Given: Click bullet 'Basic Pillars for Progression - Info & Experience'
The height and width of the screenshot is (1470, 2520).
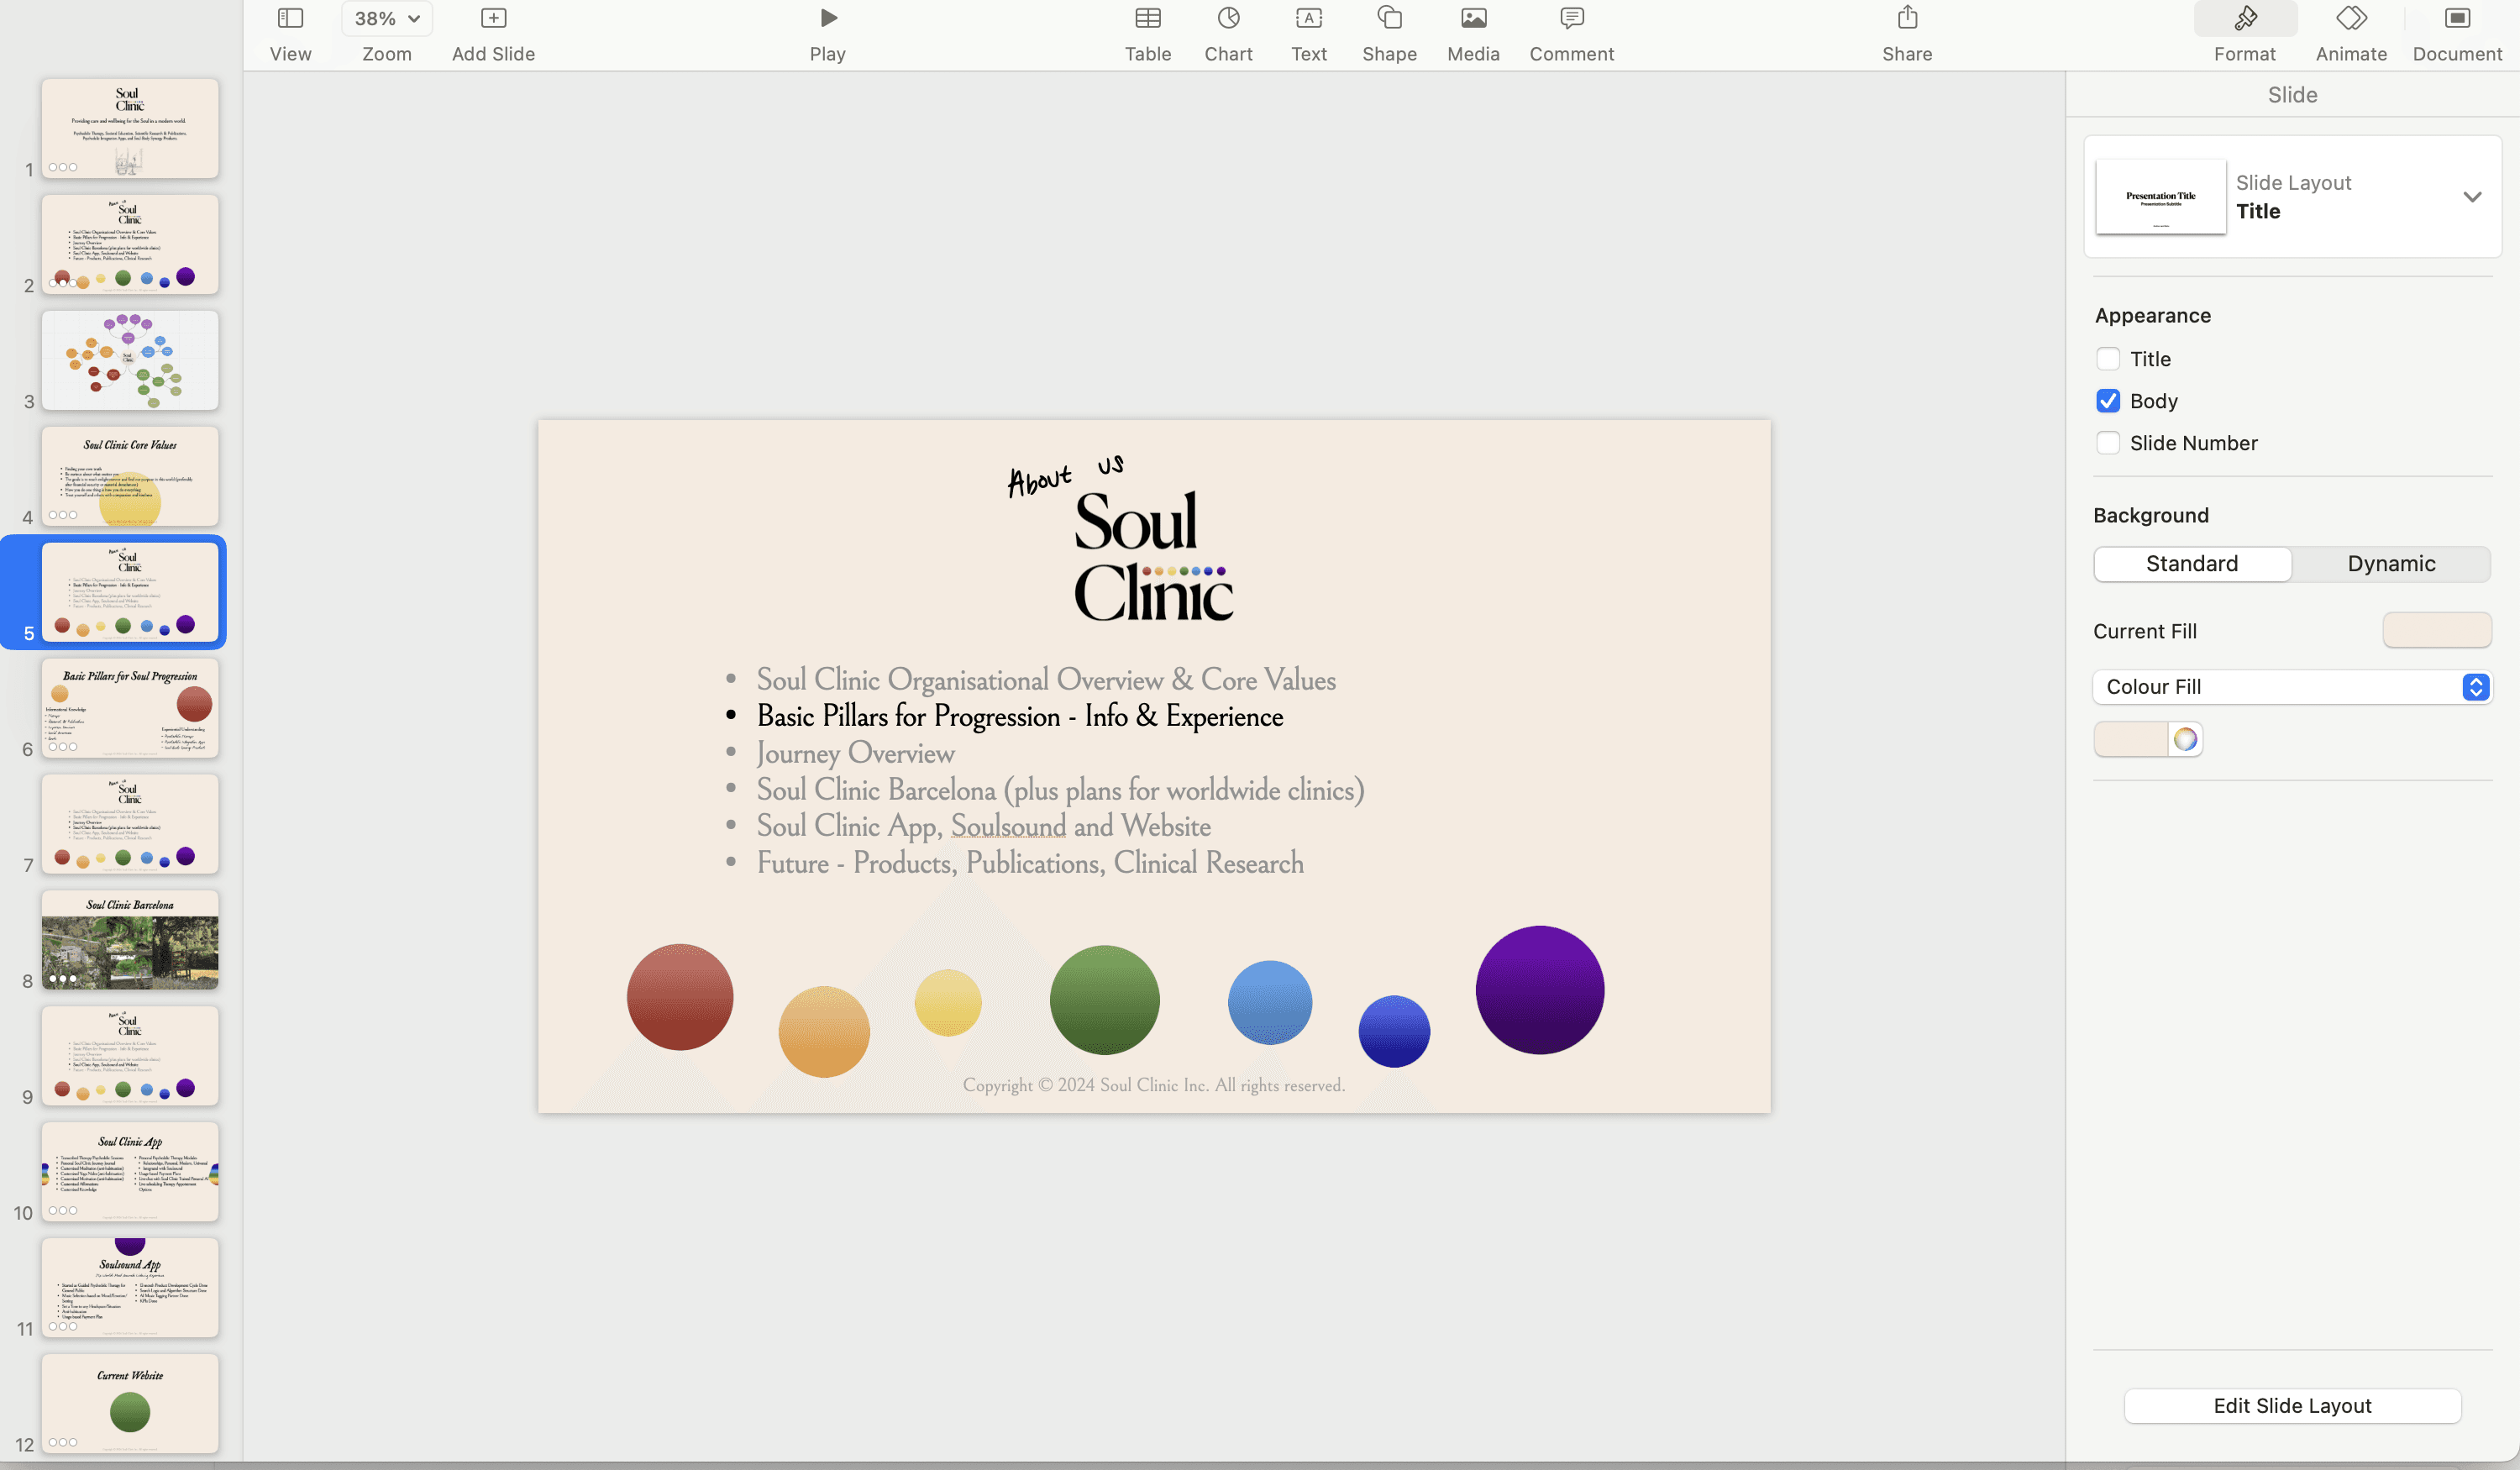Looking at the screenshot, I should (1019, 716).
